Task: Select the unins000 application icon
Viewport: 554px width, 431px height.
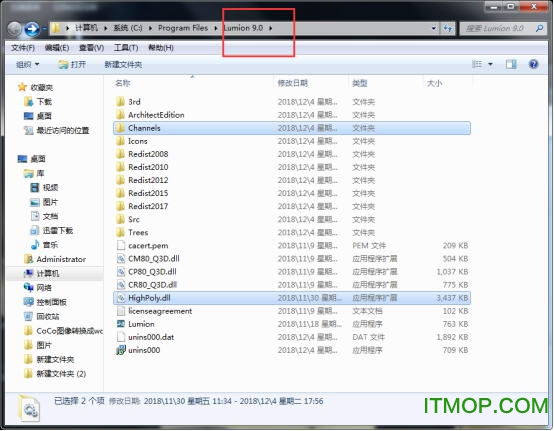Action: 121,350
